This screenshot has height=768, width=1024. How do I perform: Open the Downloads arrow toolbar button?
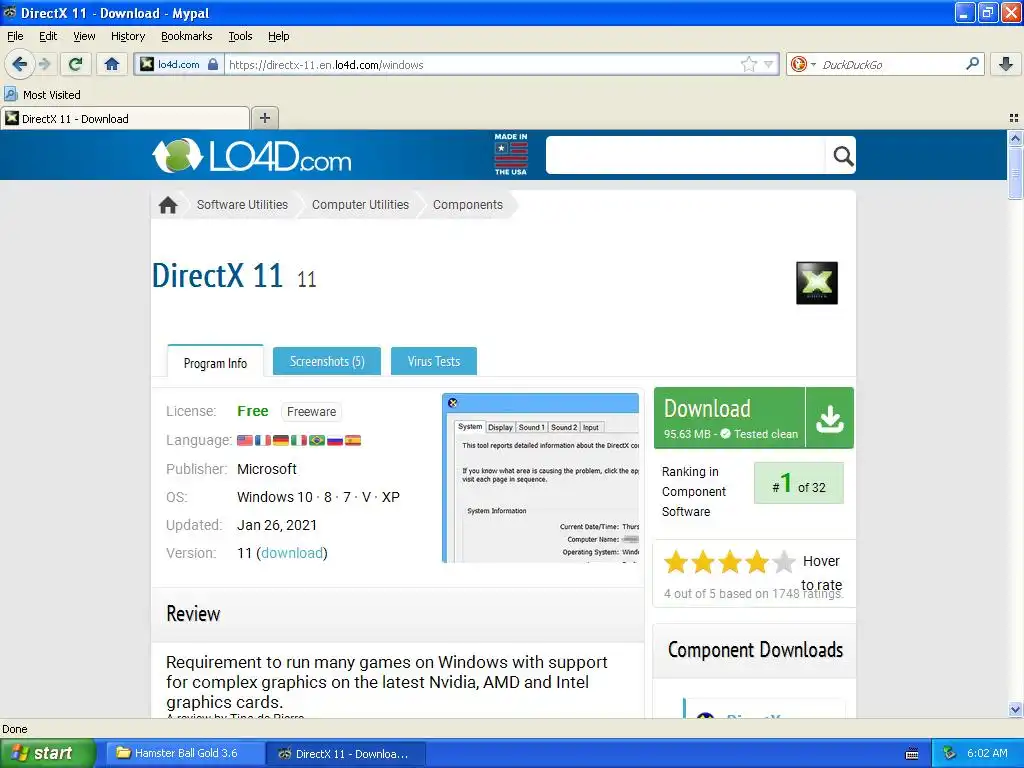1006,64
